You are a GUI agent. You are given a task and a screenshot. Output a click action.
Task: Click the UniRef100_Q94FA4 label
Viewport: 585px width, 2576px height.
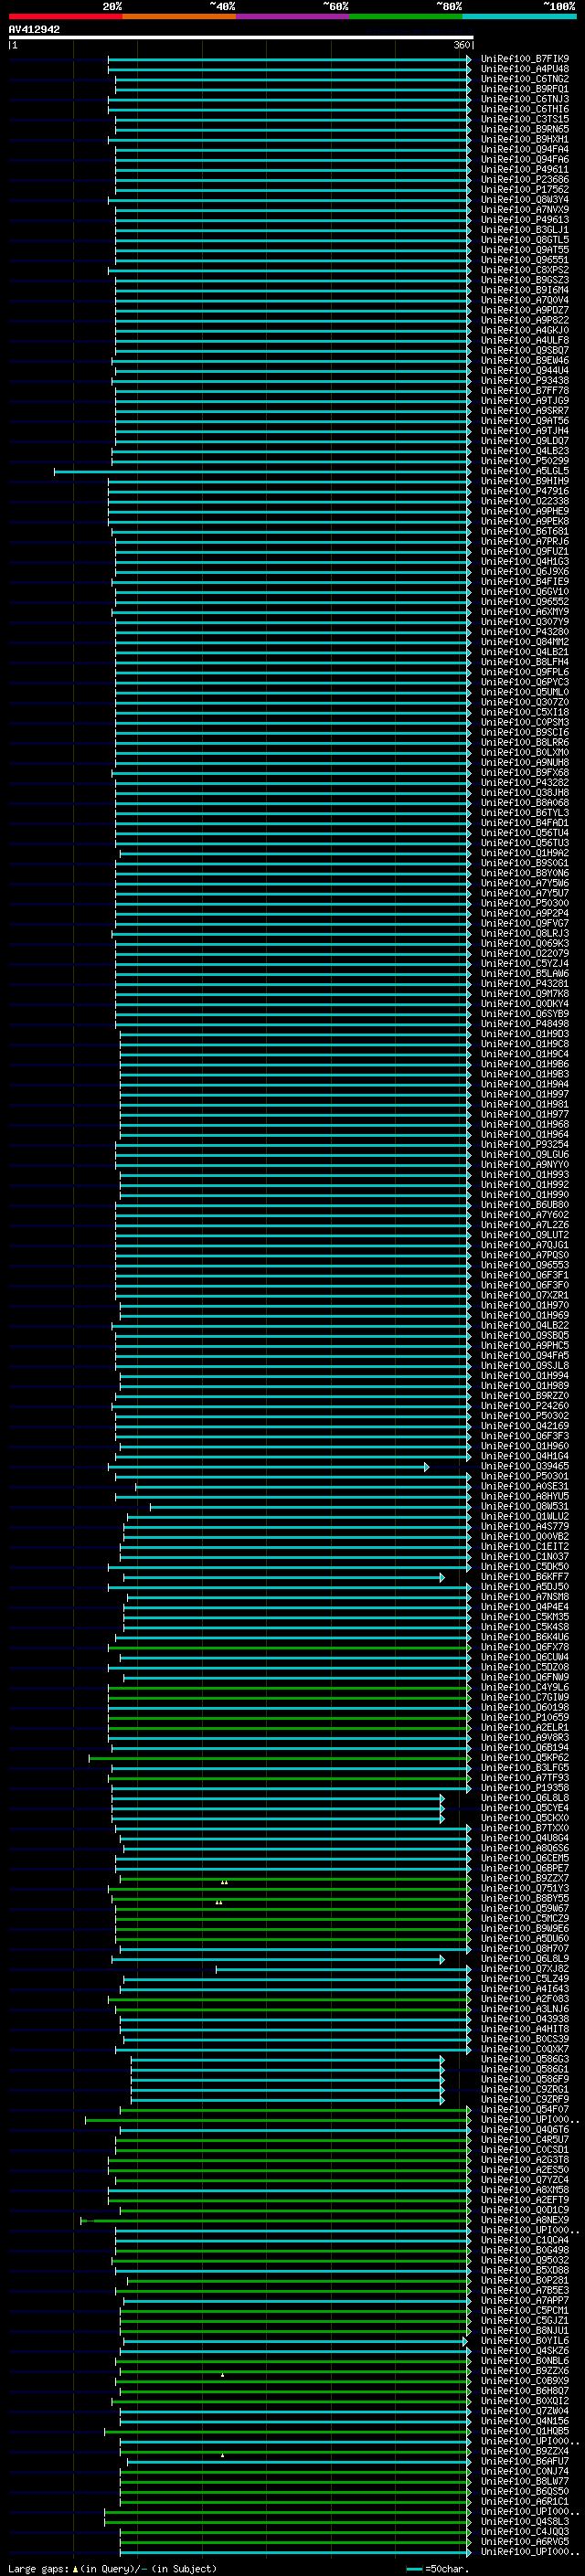point(524,149)
